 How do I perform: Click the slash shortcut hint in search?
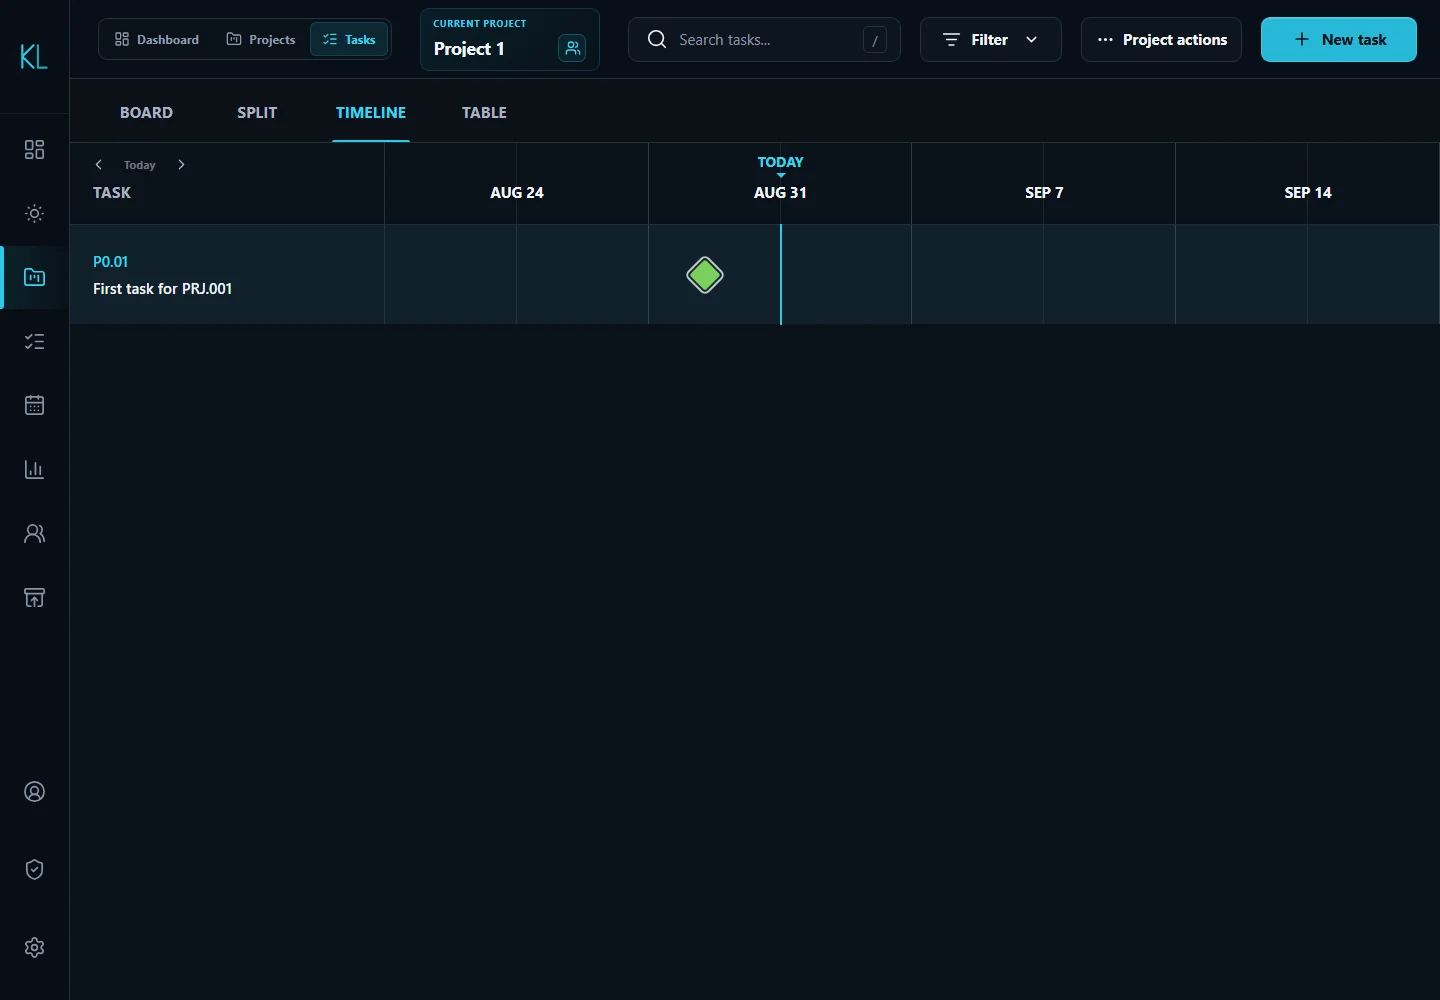coord(875,41)
